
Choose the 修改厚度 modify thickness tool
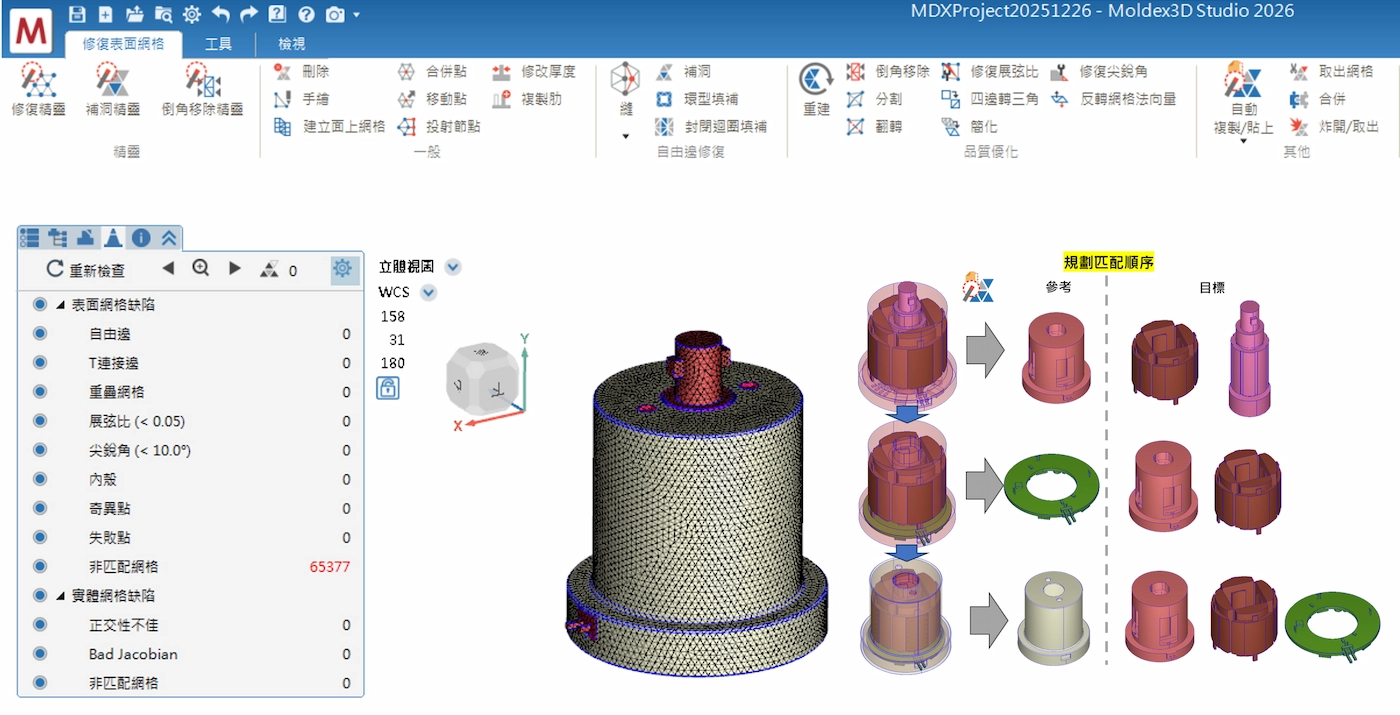[535, 72]
